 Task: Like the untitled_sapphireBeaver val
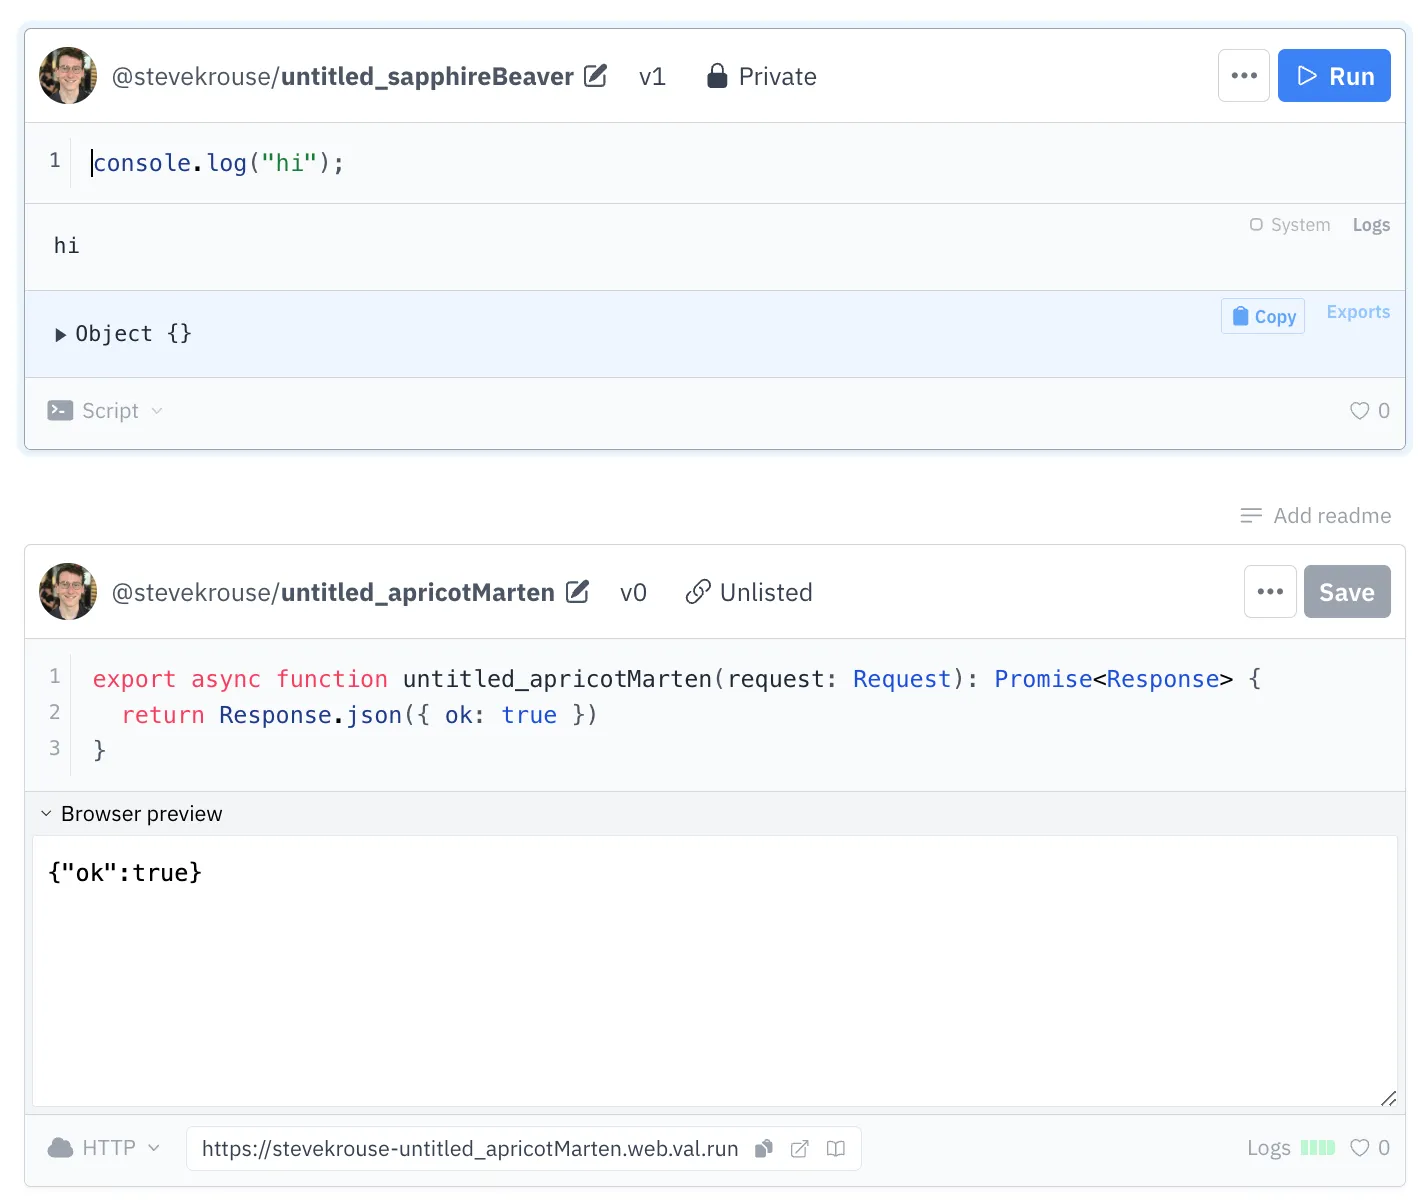click(x=1359, y=410)
